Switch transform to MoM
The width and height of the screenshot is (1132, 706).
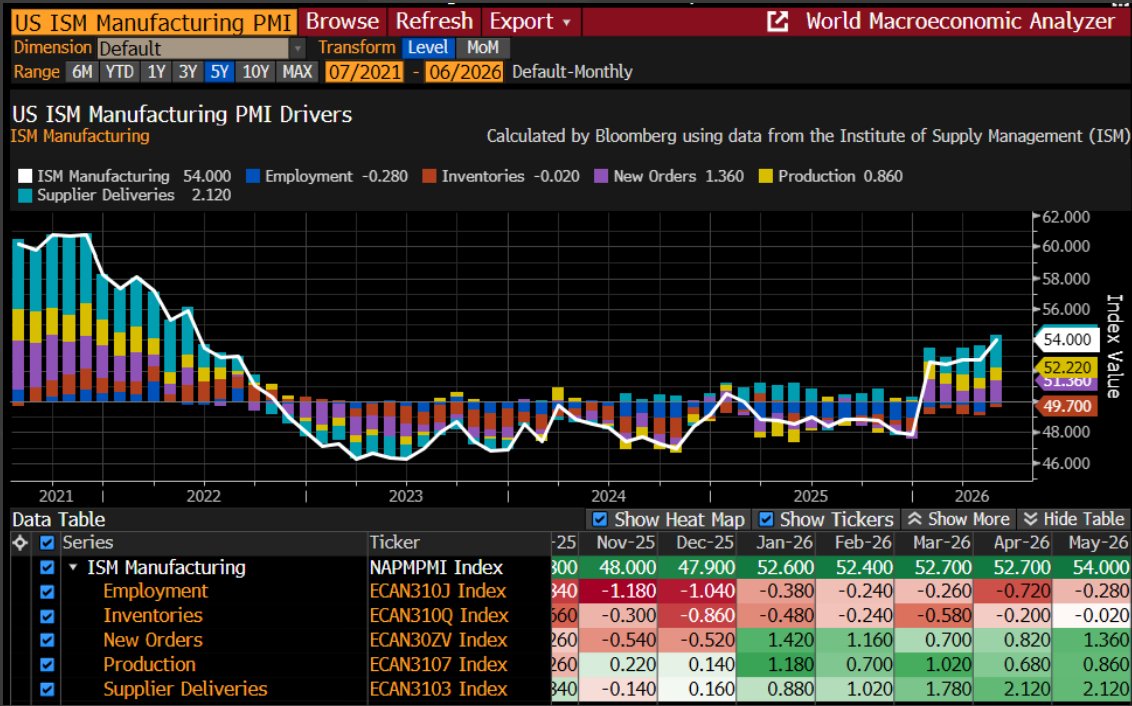(483, 48)
